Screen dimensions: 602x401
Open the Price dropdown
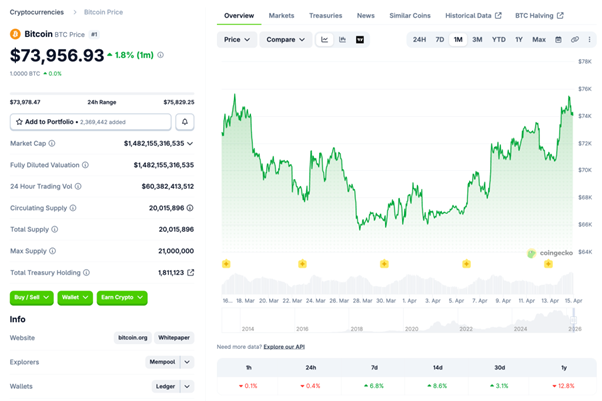(237, 40)
